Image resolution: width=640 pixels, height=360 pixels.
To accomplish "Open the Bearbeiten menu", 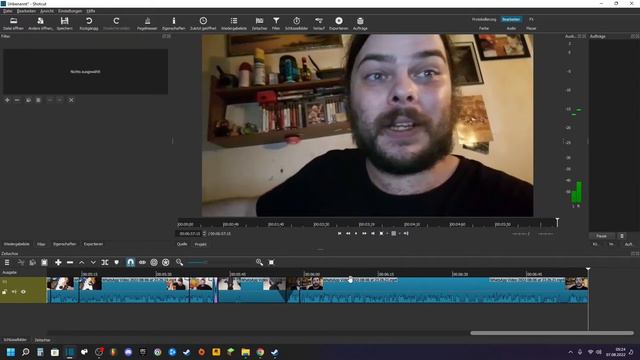I will (26, 11).
